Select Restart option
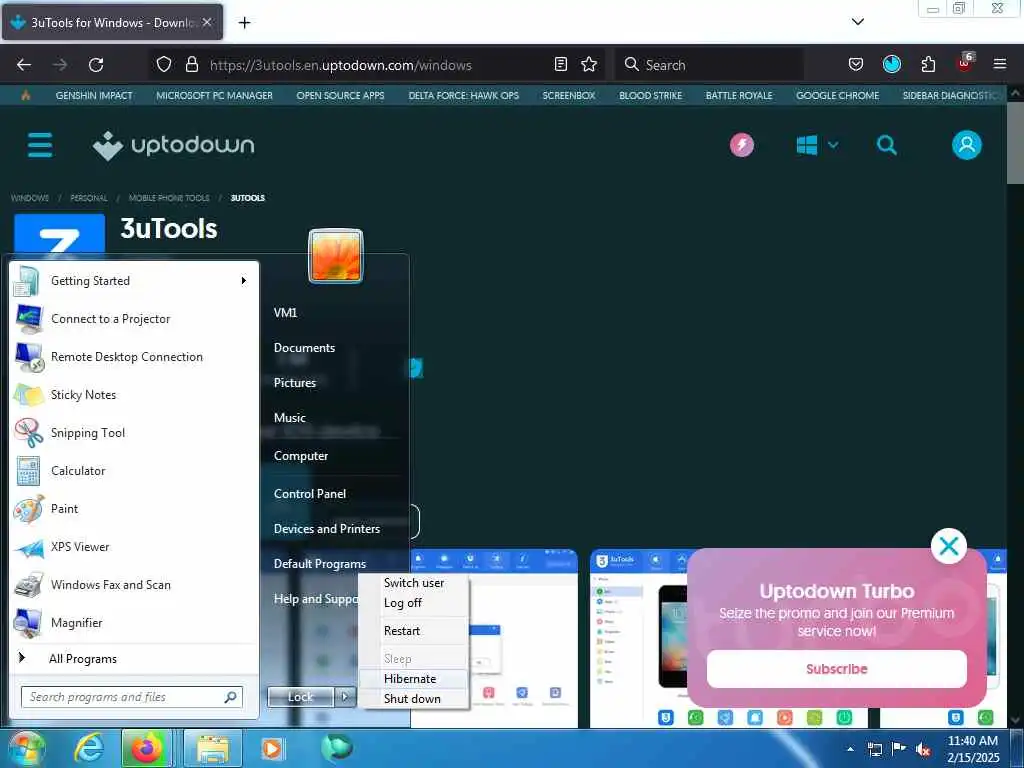 coord(413,631)
